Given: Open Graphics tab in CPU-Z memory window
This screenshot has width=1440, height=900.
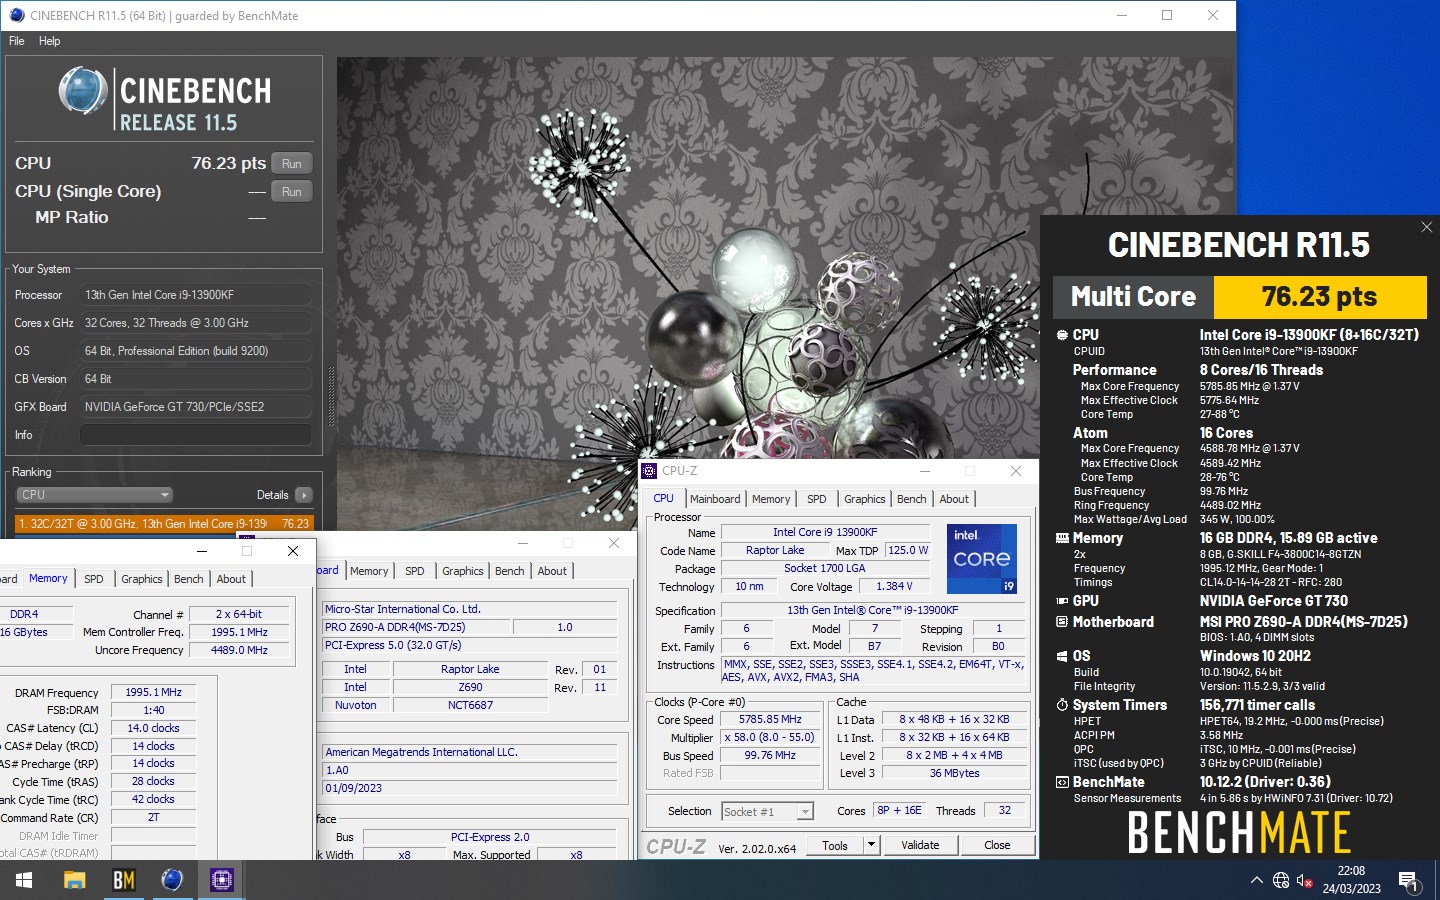Looking at the screenshot, I should [142, 579].
